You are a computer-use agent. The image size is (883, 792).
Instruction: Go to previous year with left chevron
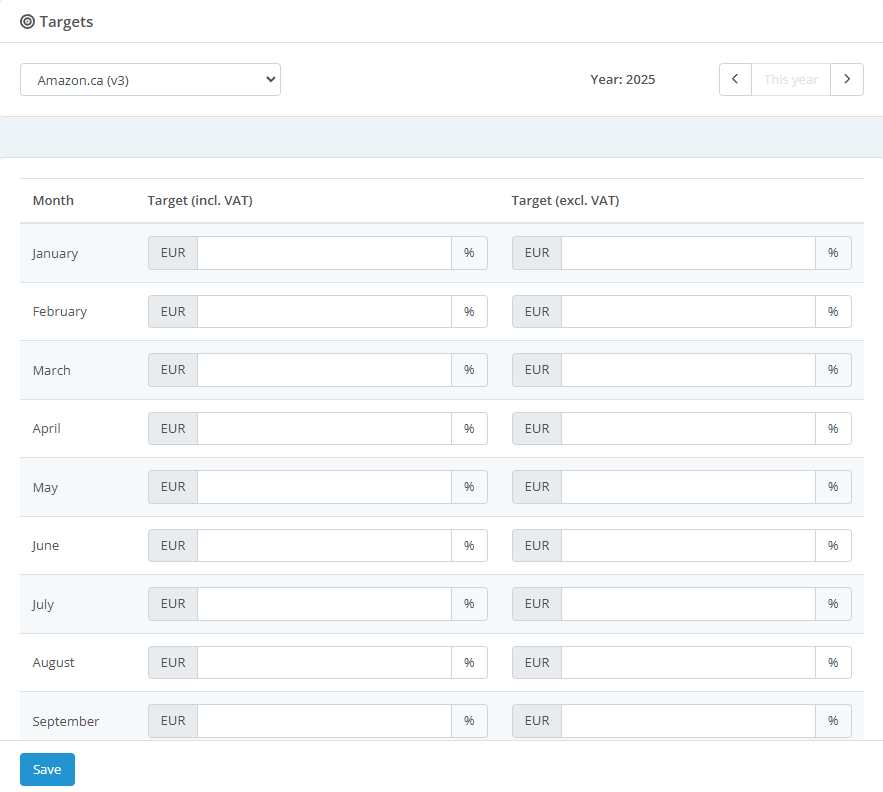[x=735, y=79]
